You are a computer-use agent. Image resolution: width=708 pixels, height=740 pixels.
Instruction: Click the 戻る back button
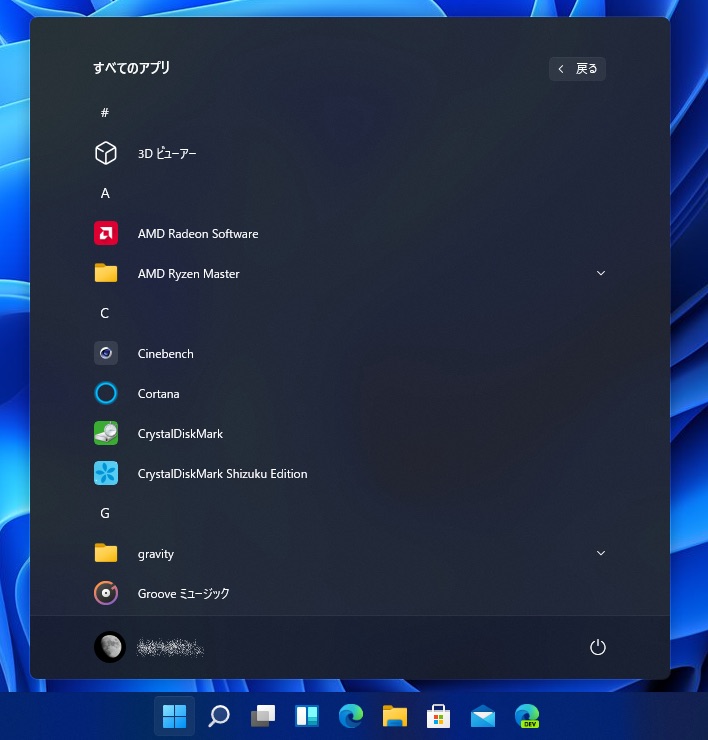(577, 69)
